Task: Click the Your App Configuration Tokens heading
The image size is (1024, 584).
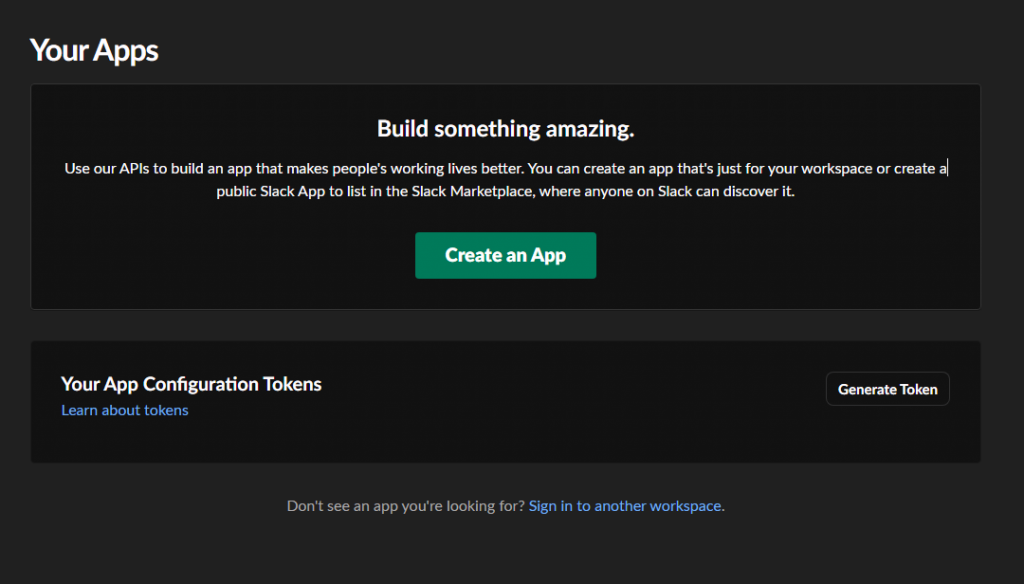Action: (x=191, y=384)
